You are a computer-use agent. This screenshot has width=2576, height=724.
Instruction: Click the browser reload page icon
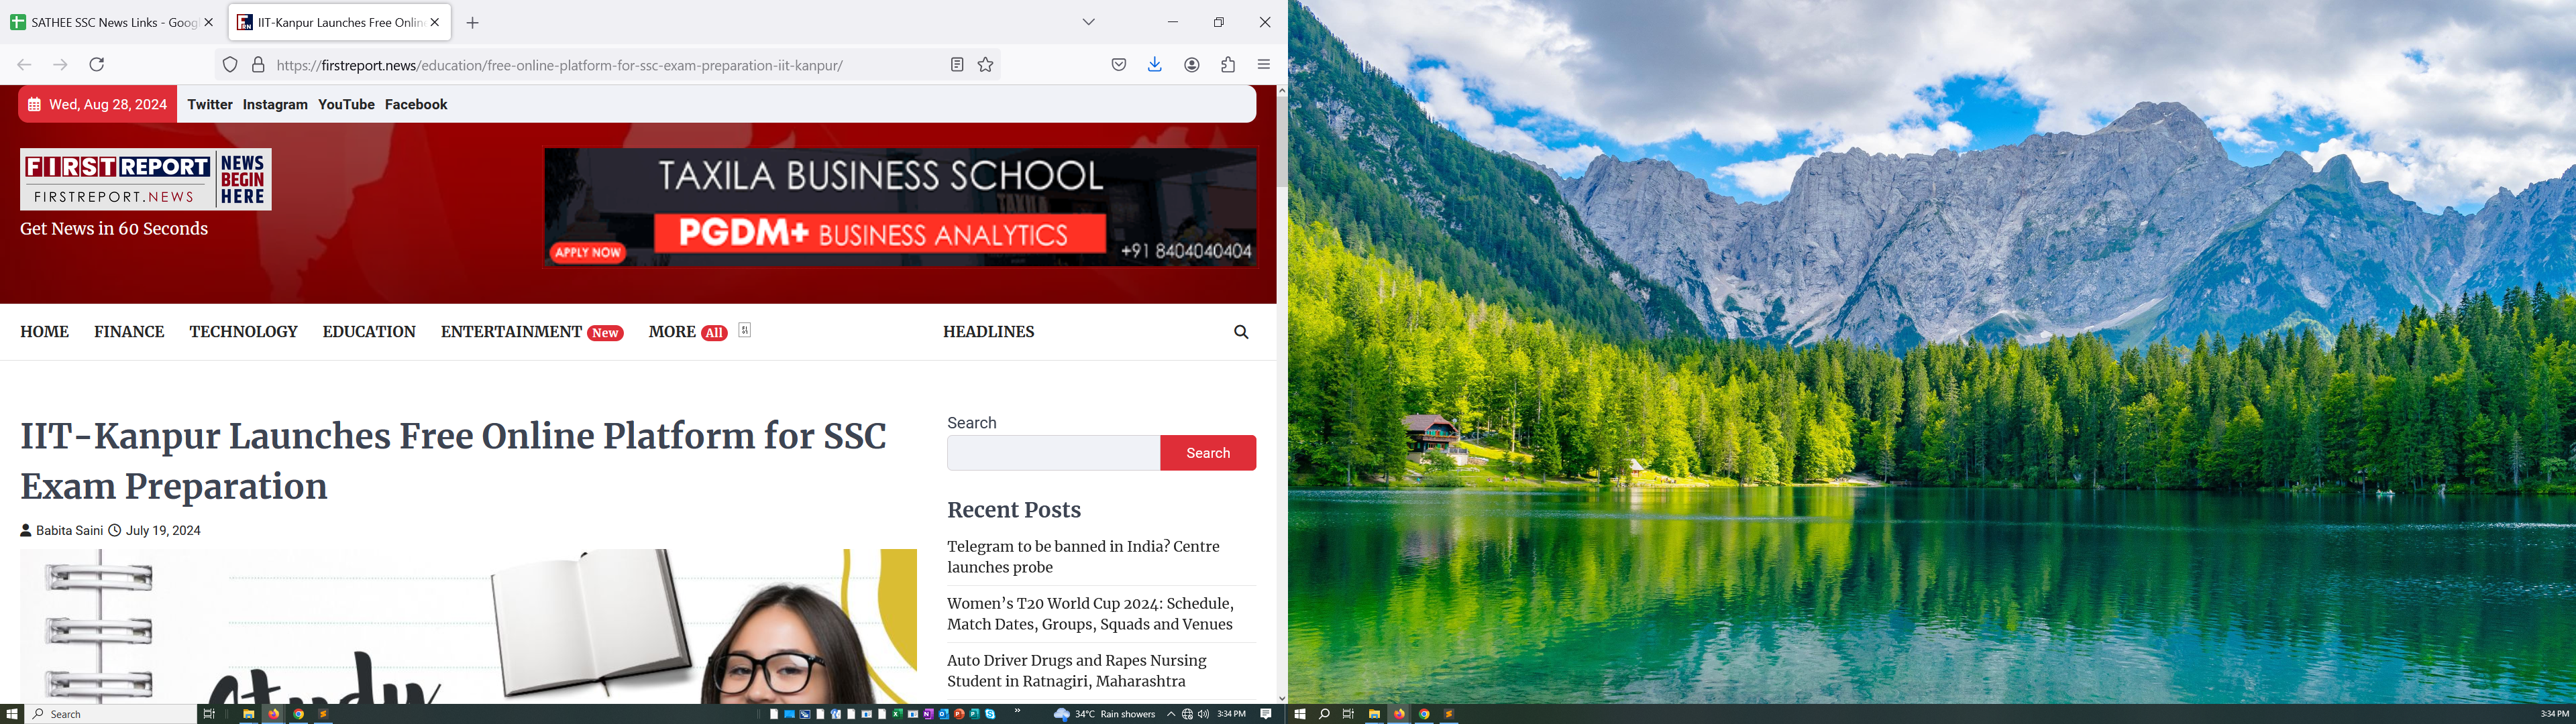click(97, 65)
